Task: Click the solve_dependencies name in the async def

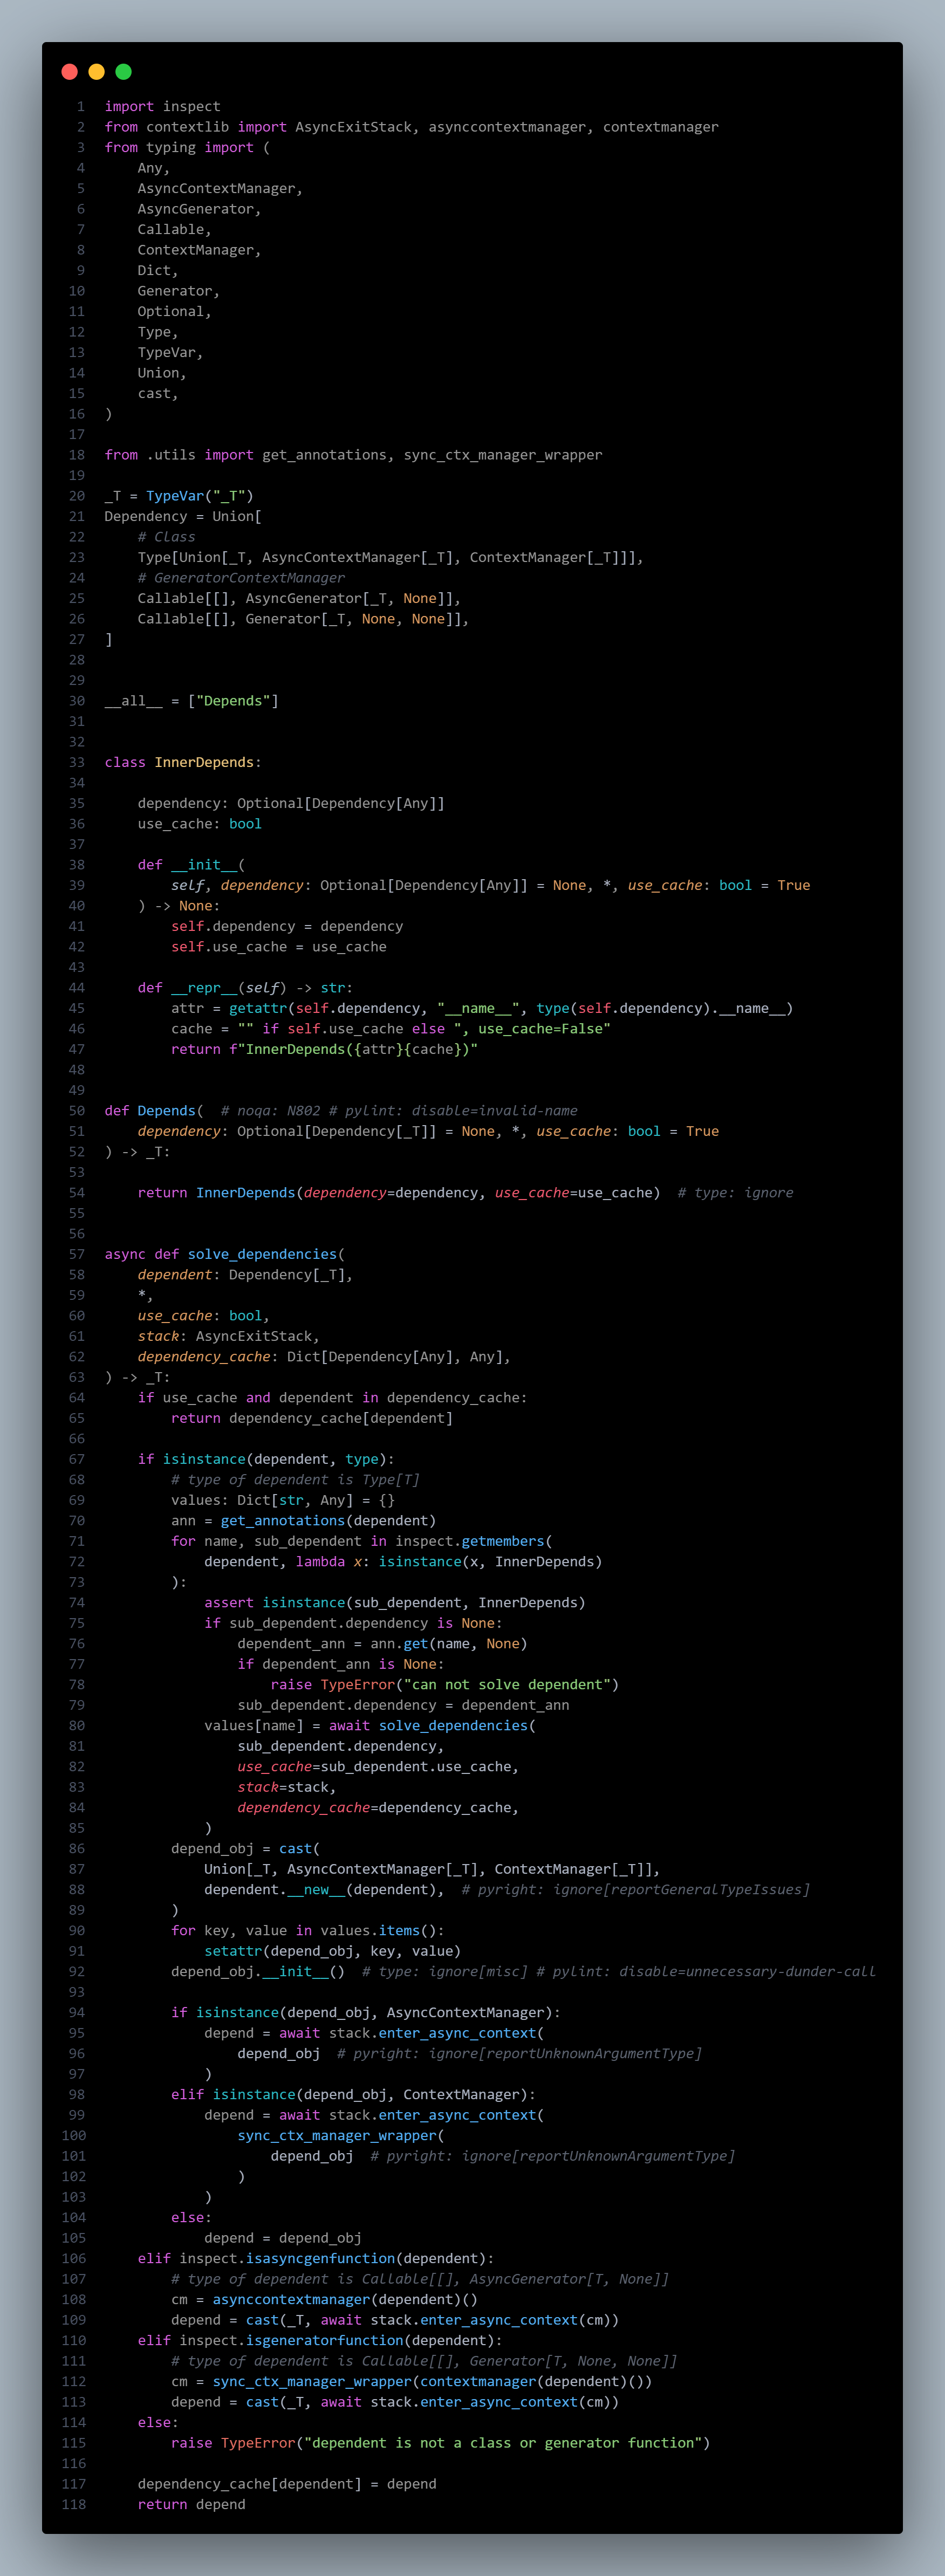Action: click(262, 1254)
